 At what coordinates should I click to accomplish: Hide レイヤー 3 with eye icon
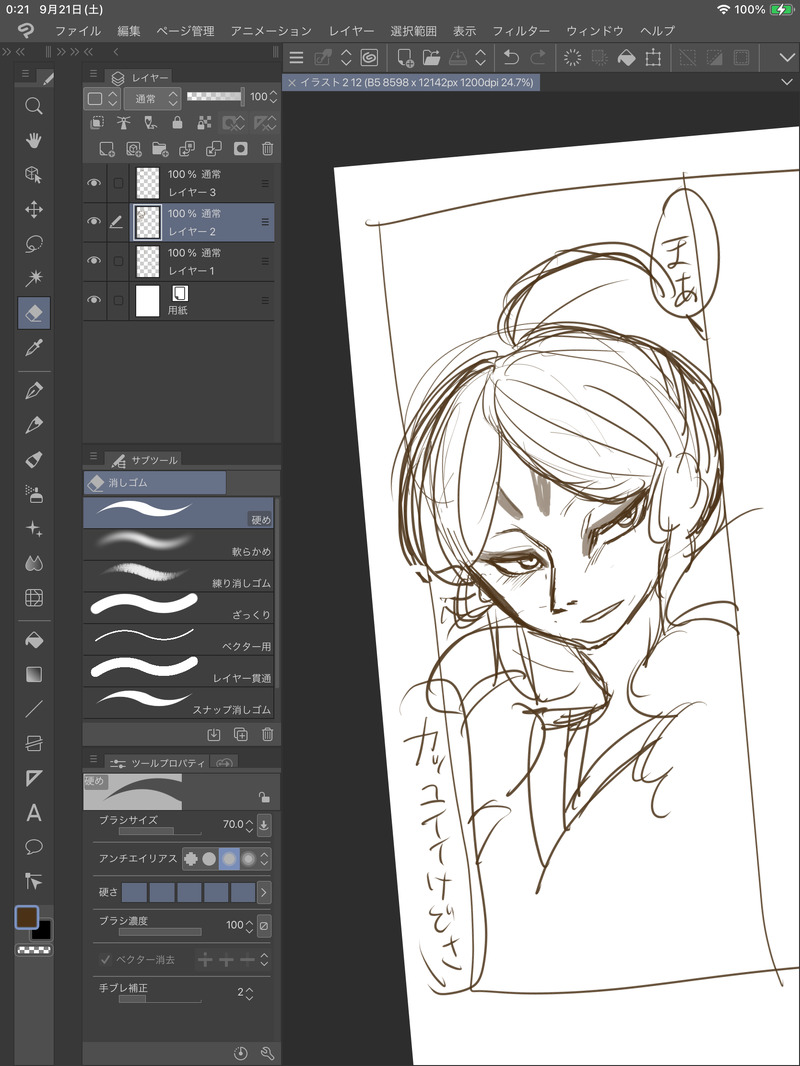[x=94, y=183]
